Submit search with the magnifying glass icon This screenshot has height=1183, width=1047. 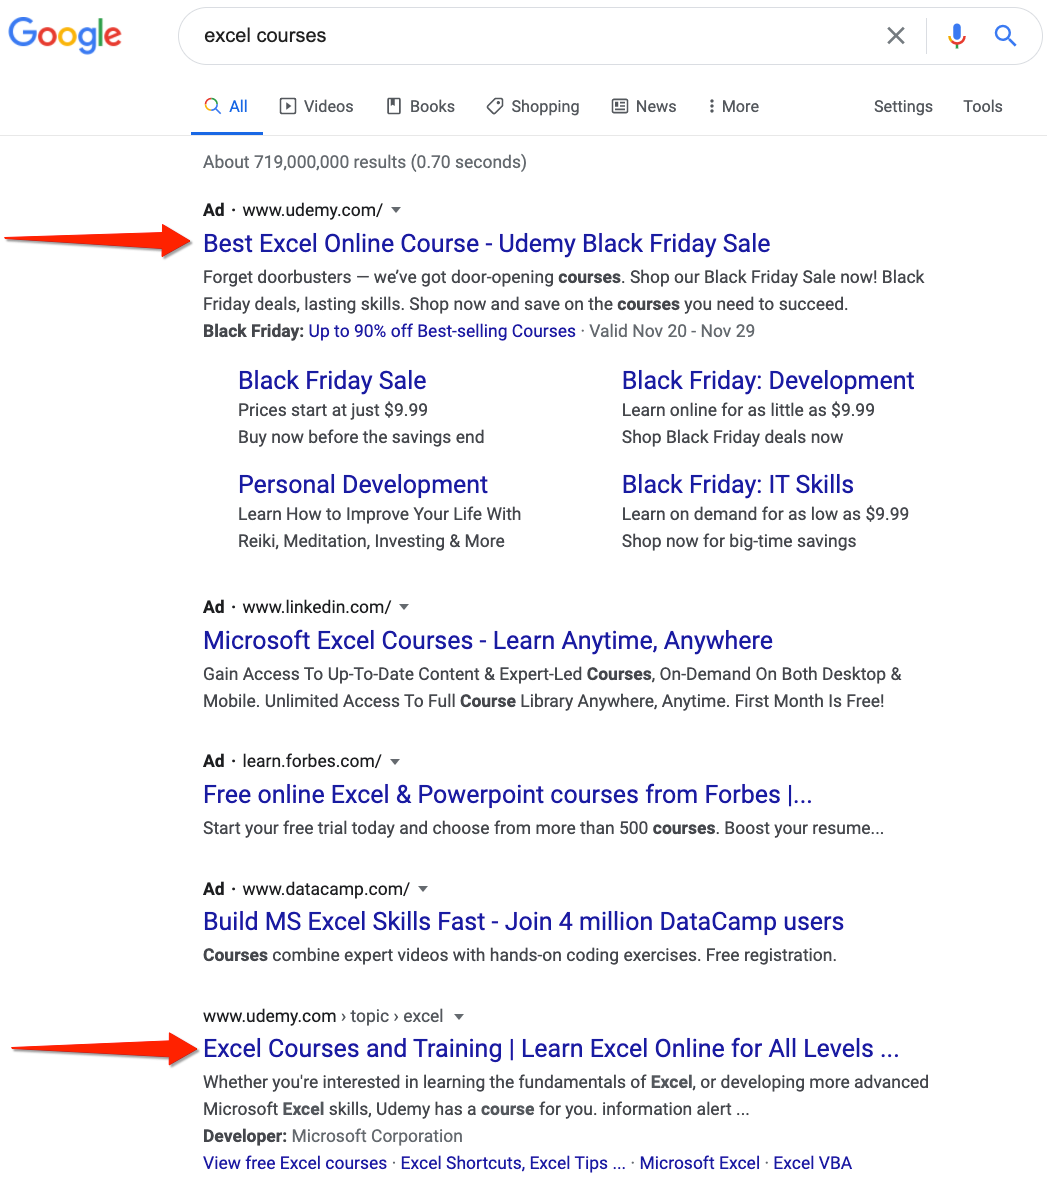pos(1006,35)
